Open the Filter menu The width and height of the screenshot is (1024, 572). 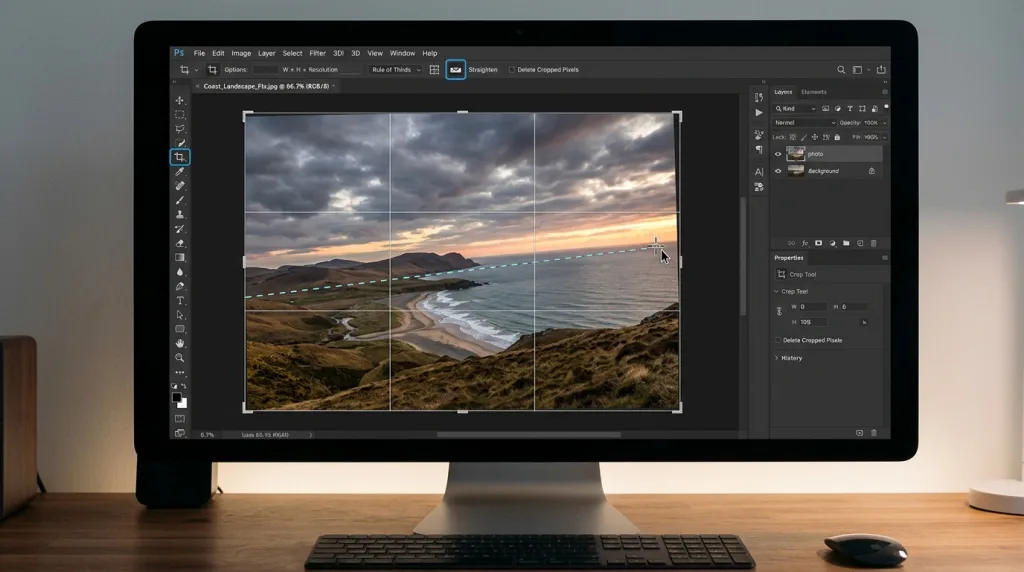[317, 54]
